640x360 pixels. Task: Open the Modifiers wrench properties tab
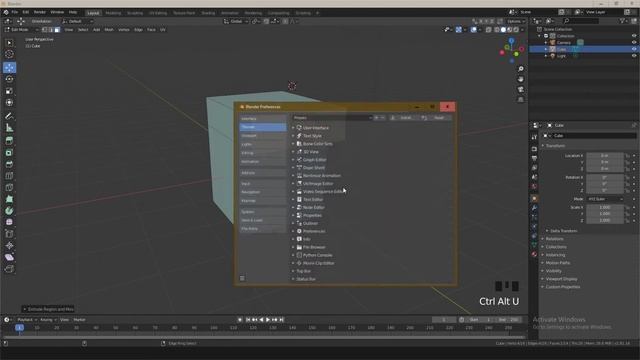(x=534, y=208)
